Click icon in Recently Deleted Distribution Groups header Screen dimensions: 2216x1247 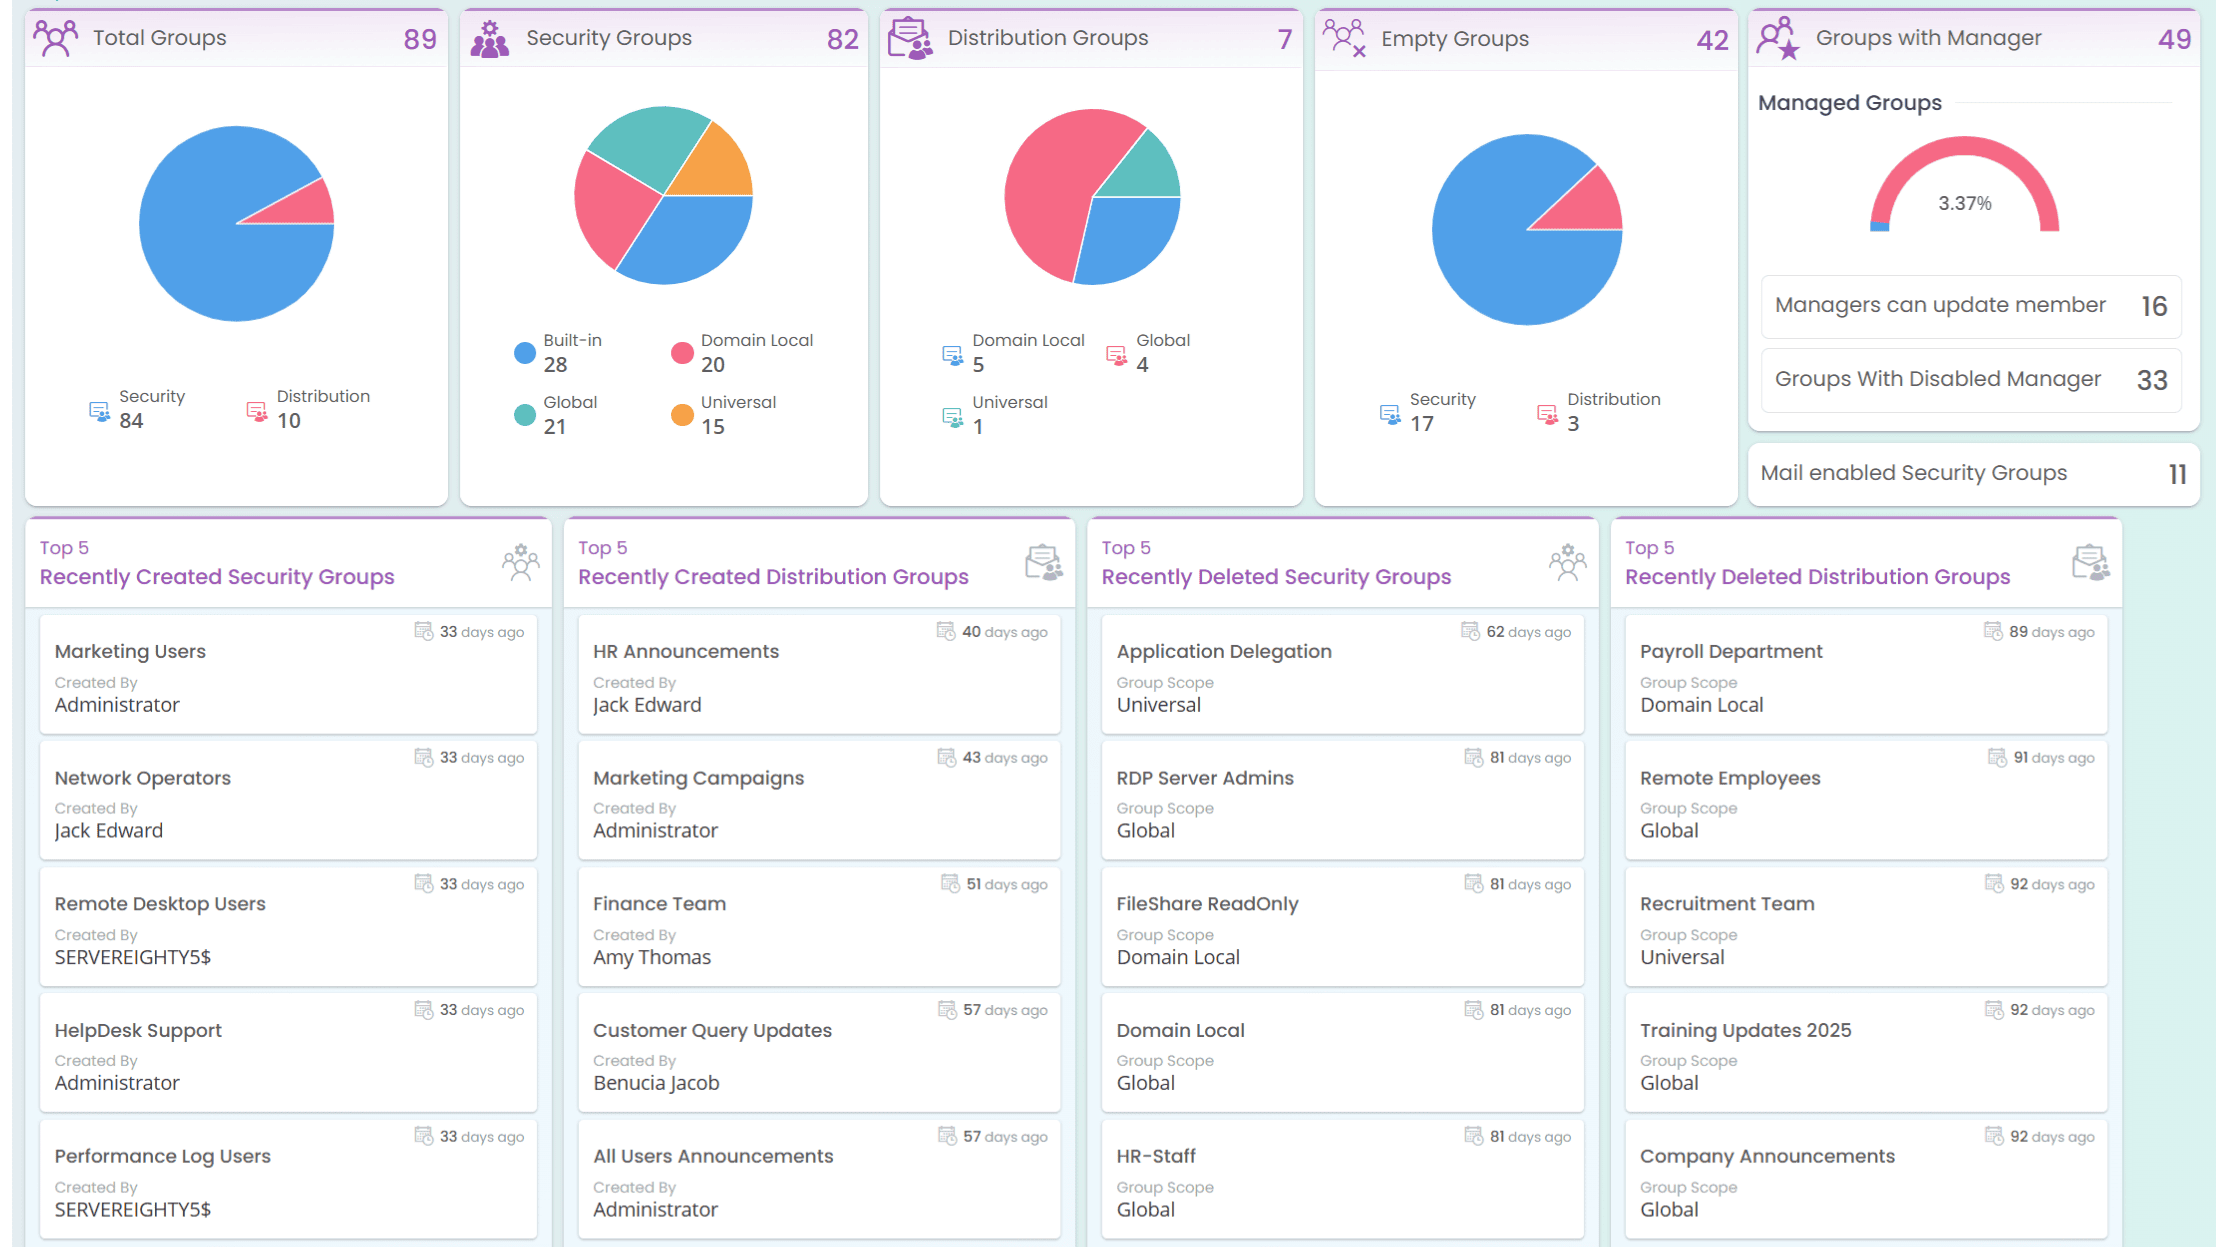[x=2090, y=563]
